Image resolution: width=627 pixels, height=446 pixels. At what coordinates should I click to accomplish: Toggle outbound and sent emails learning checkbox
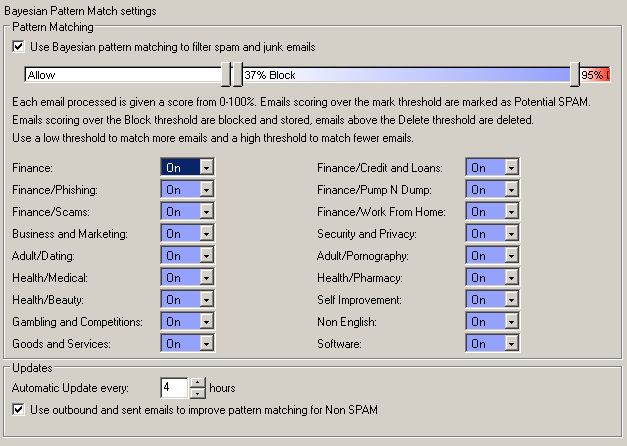pyautogui.click(x=19, y=409)
